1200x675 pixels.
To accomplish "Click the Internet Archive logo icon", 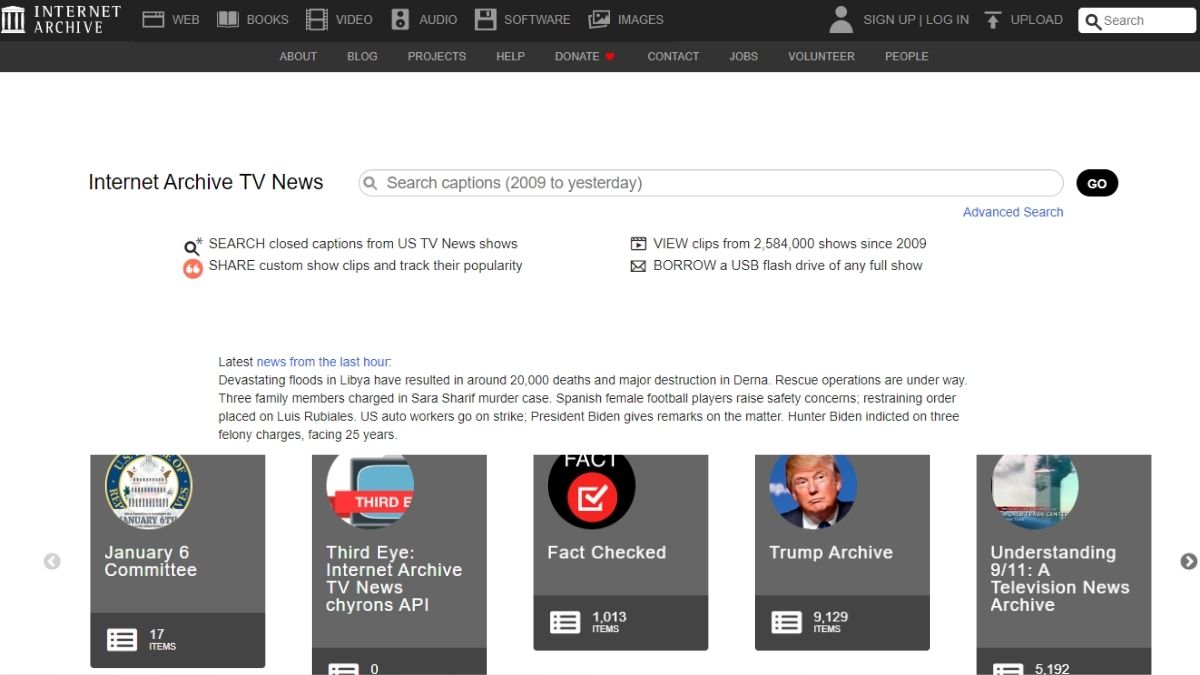I will (14, 20).
